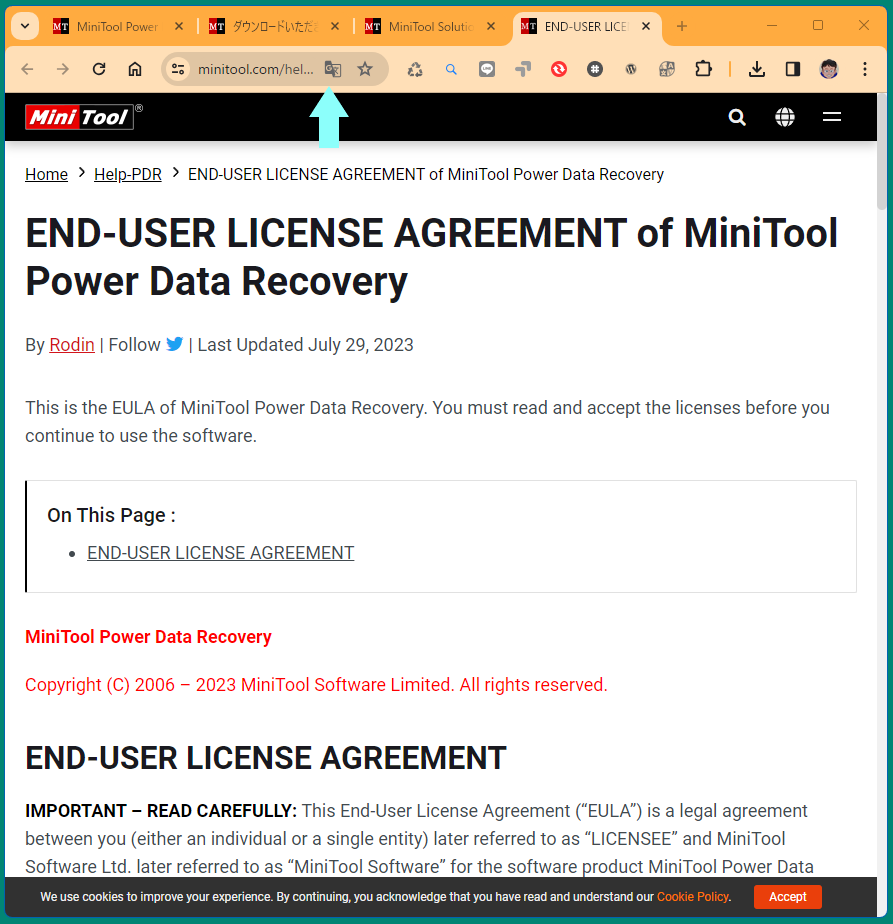Open the WordPress extension icon

631,69
